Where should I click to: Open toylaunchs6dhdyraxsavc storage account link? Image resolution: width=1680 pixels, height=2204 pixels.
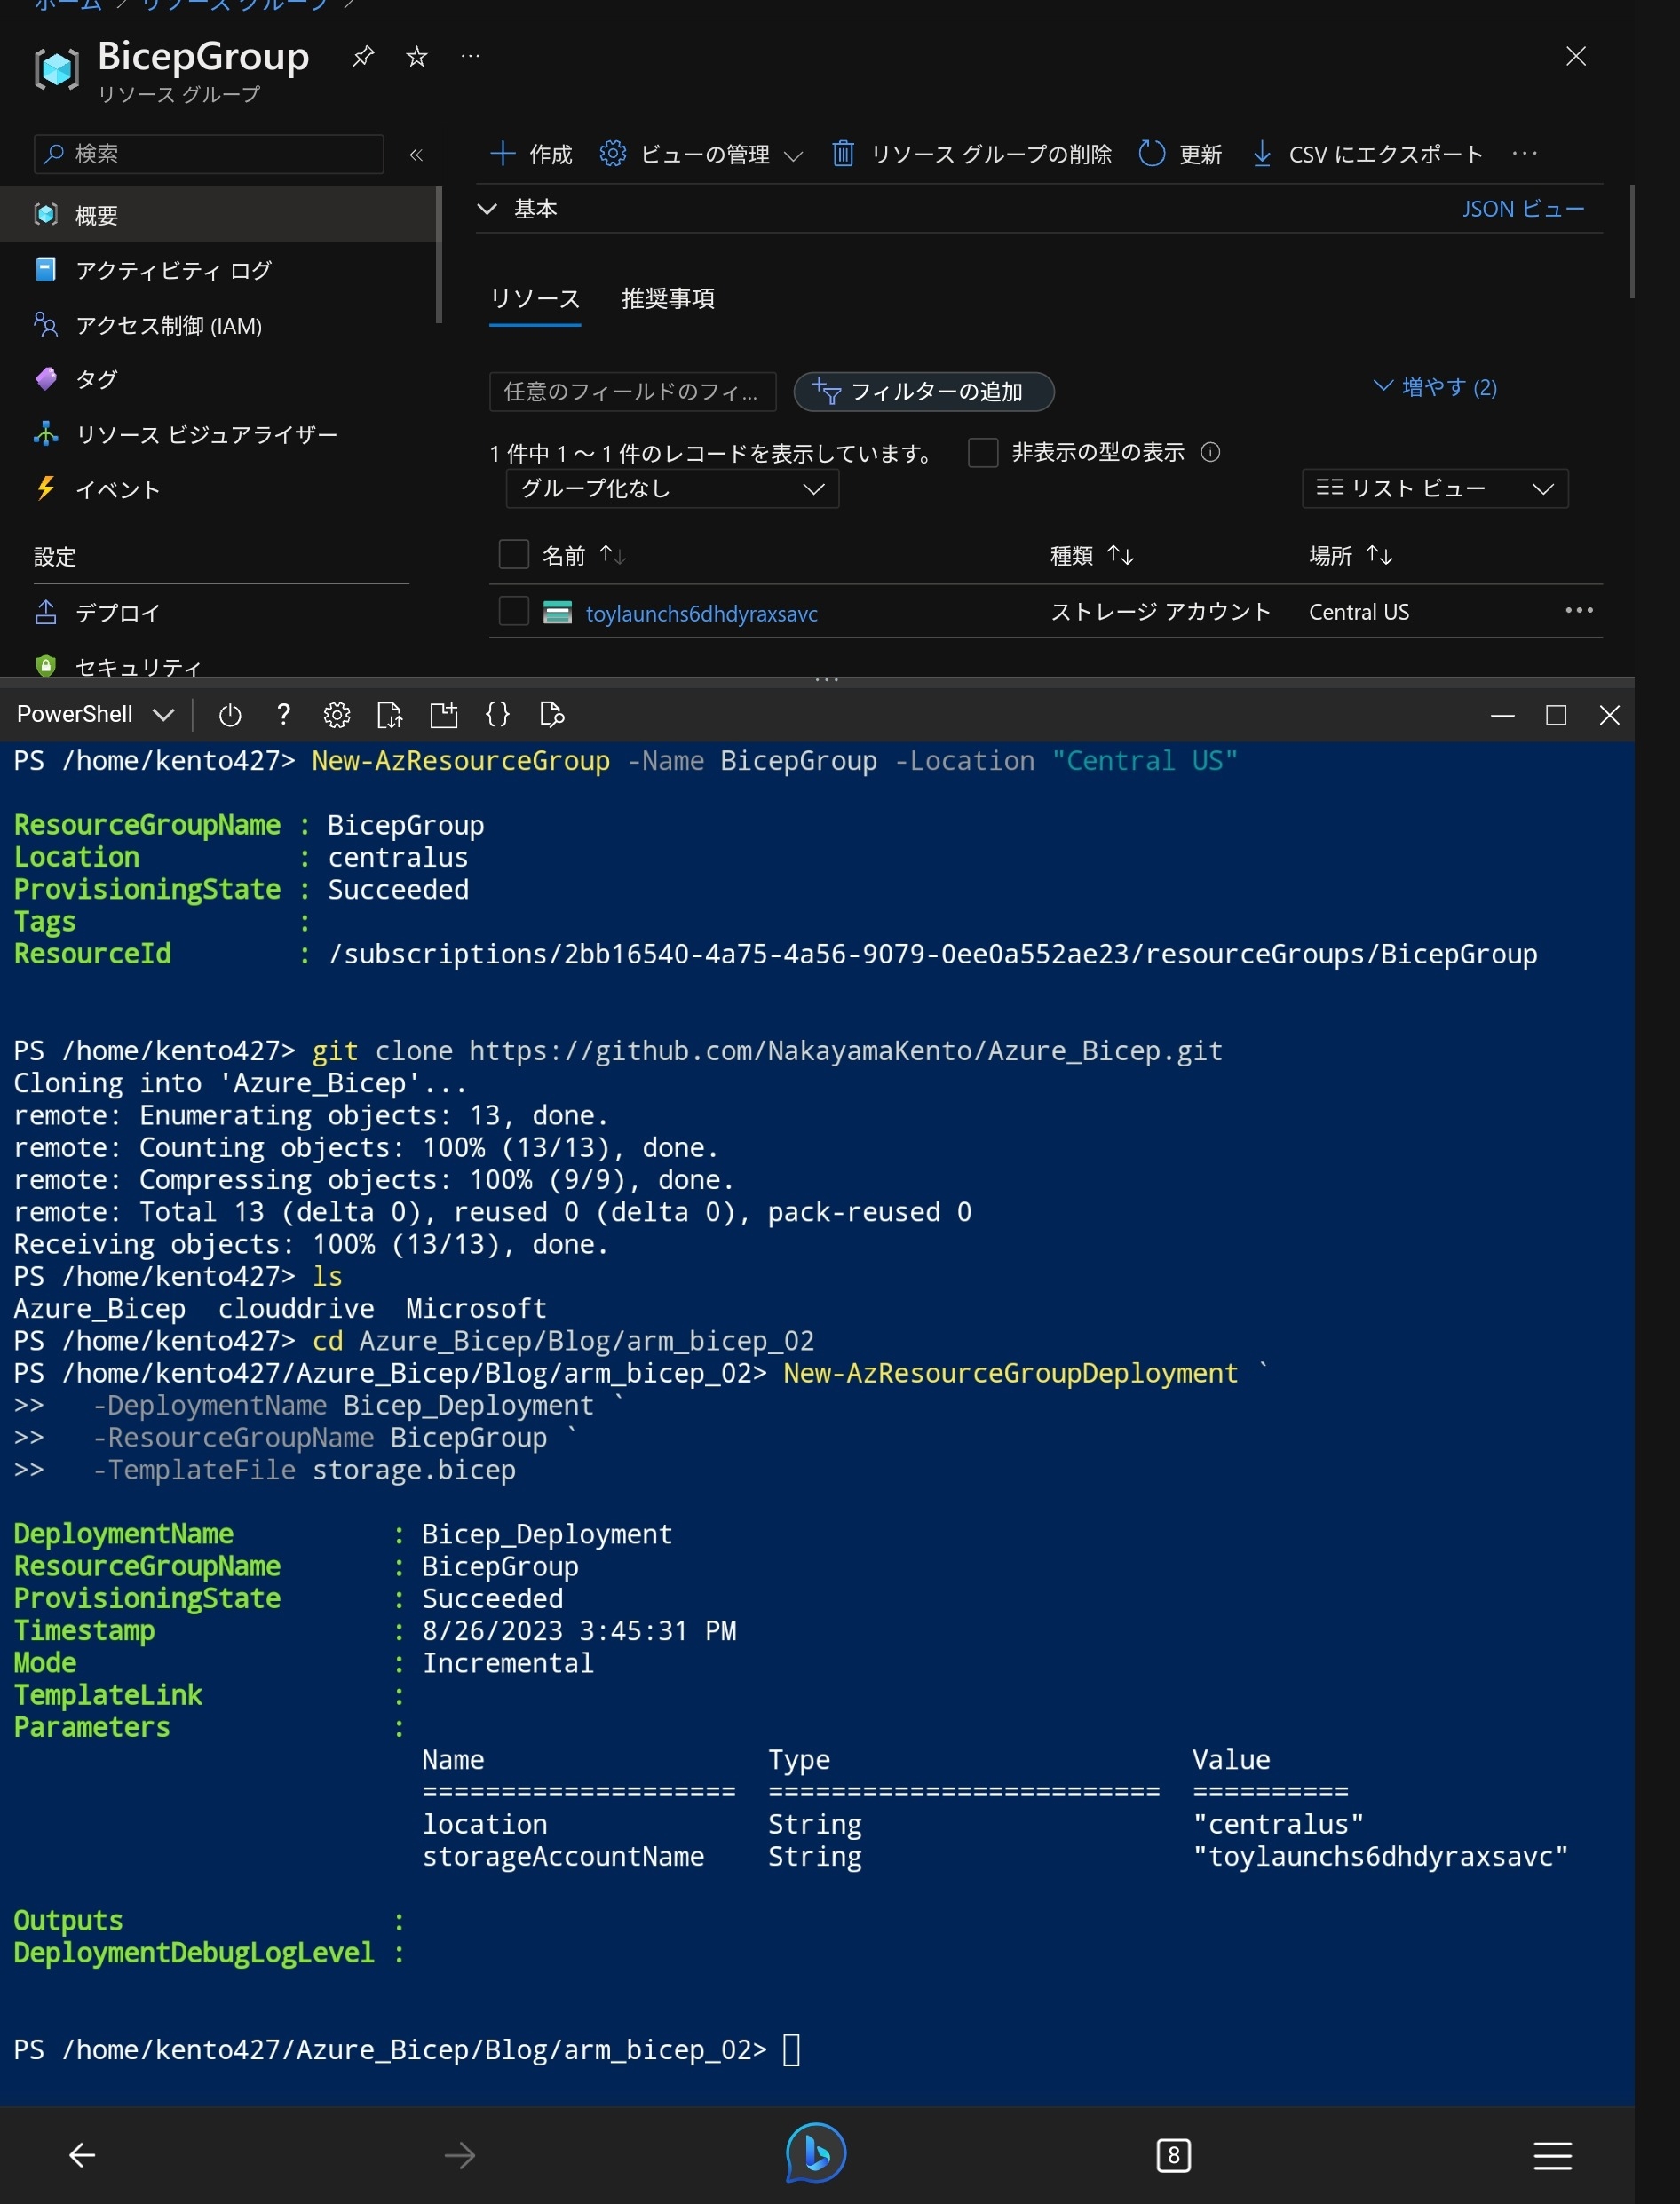(701, 613)
